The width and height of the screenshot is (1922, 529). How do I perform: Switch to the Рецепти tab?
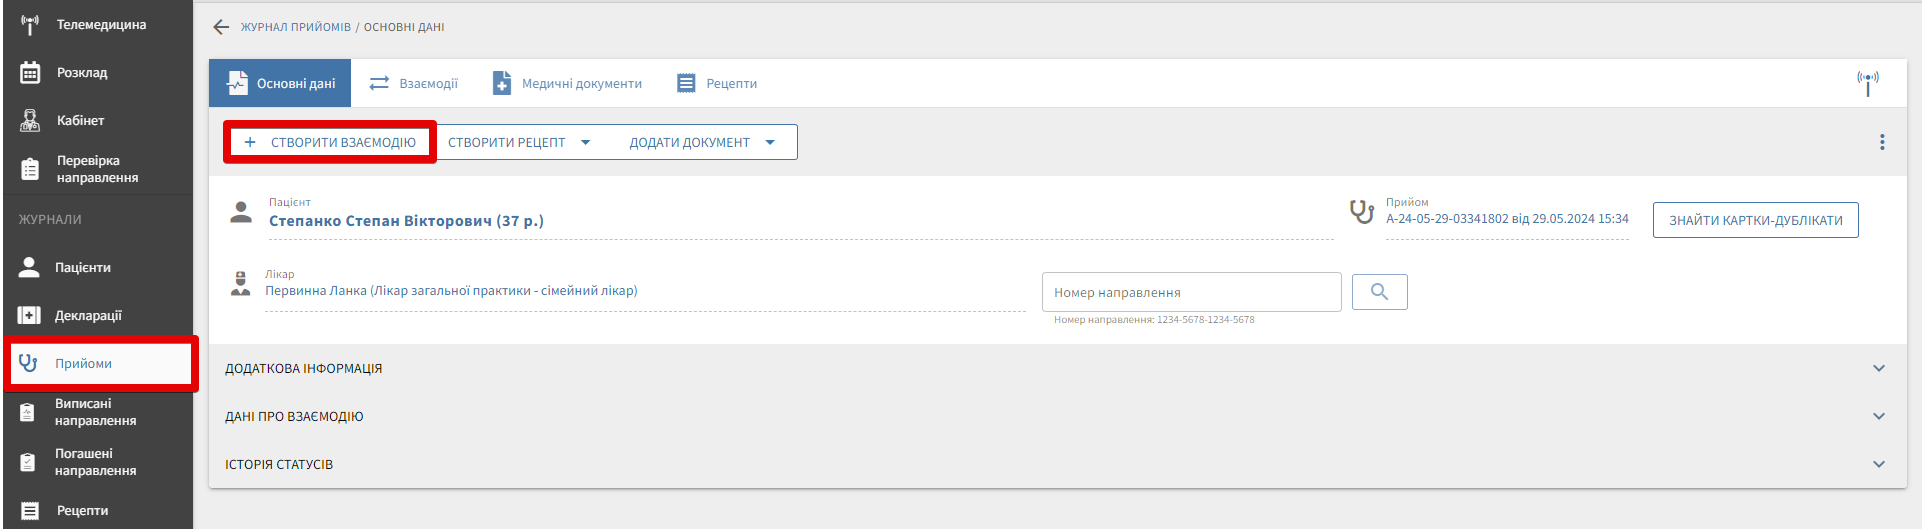[x=717, y=84]
